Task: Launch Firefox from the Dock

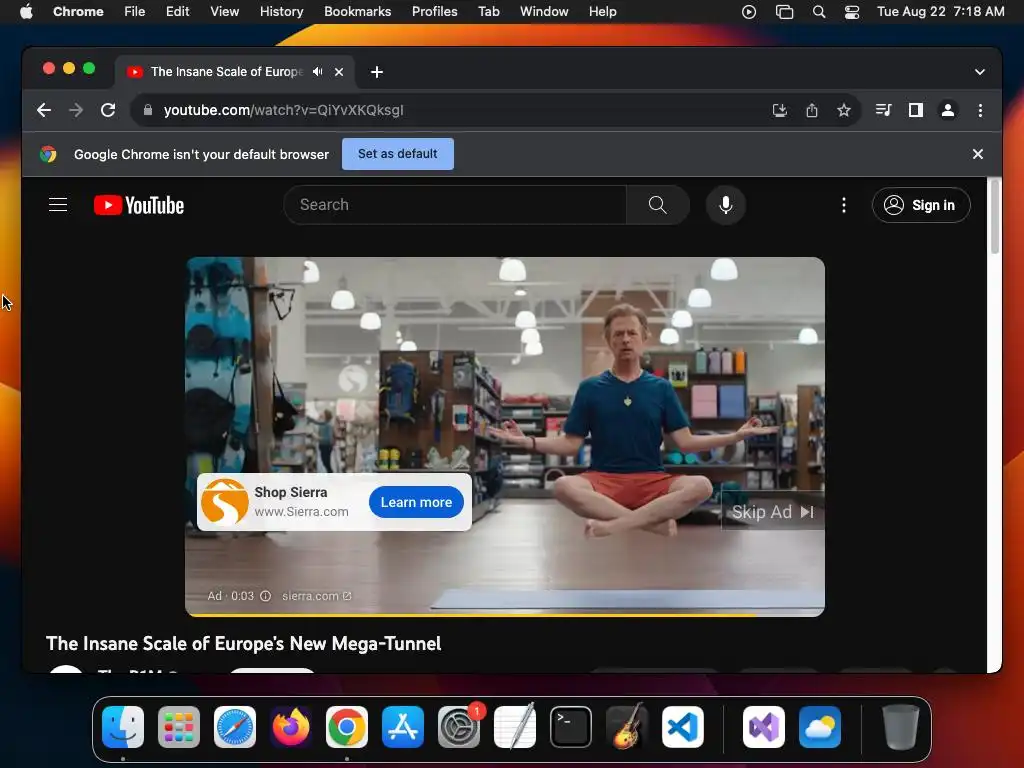Action: (291, 727)
